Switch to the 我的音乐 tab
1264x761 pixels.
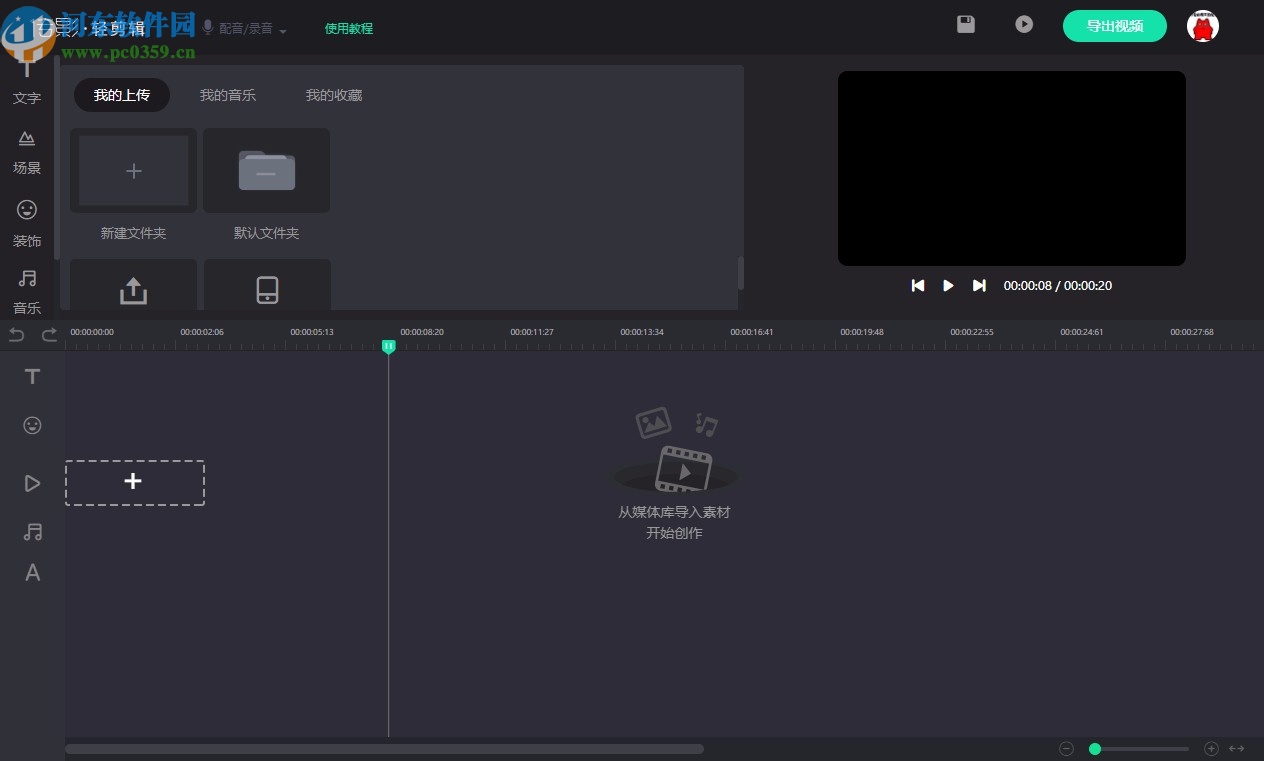pyautogui.click(x=228, y=95)
